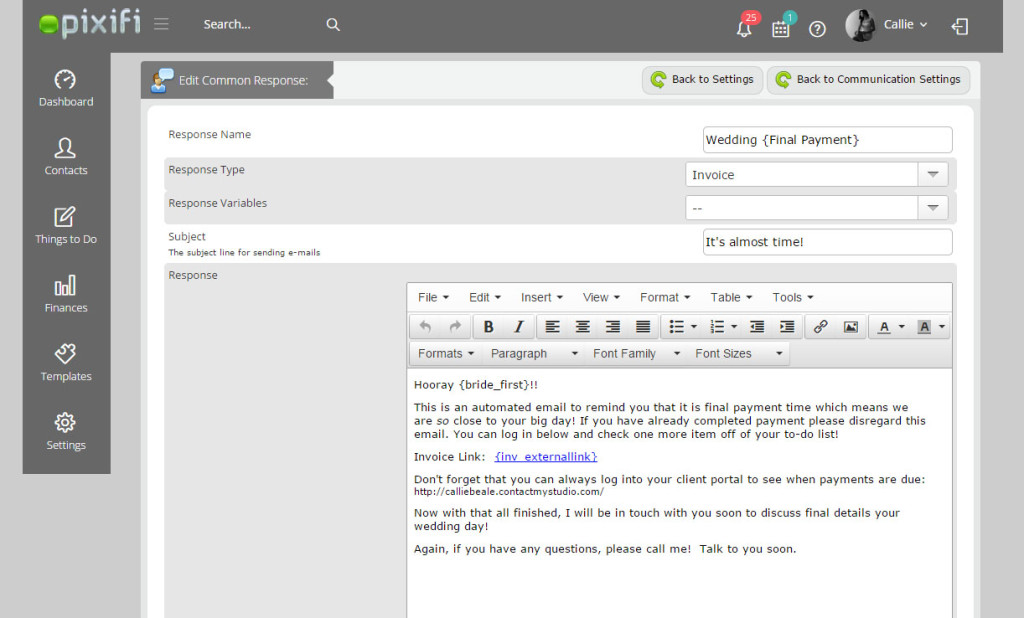Check the calendar icon with 1 notification
Image resolution: width=1024 pixels, height=618 pixels.
(781, 29)
